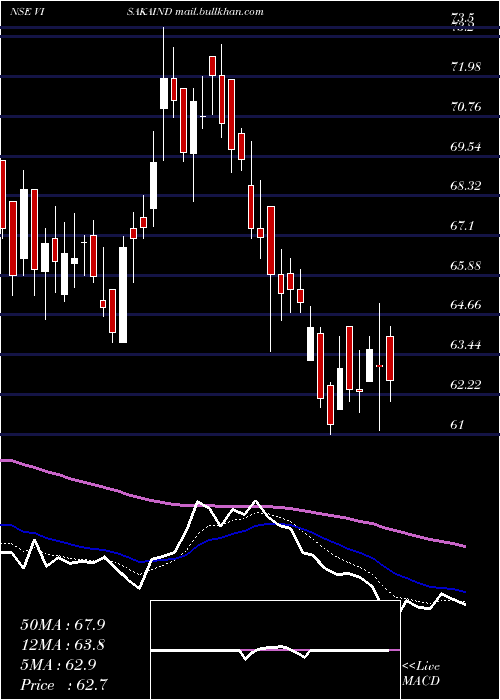
Task: Click the 62.22 price axis label
Action: coord(467,384)
